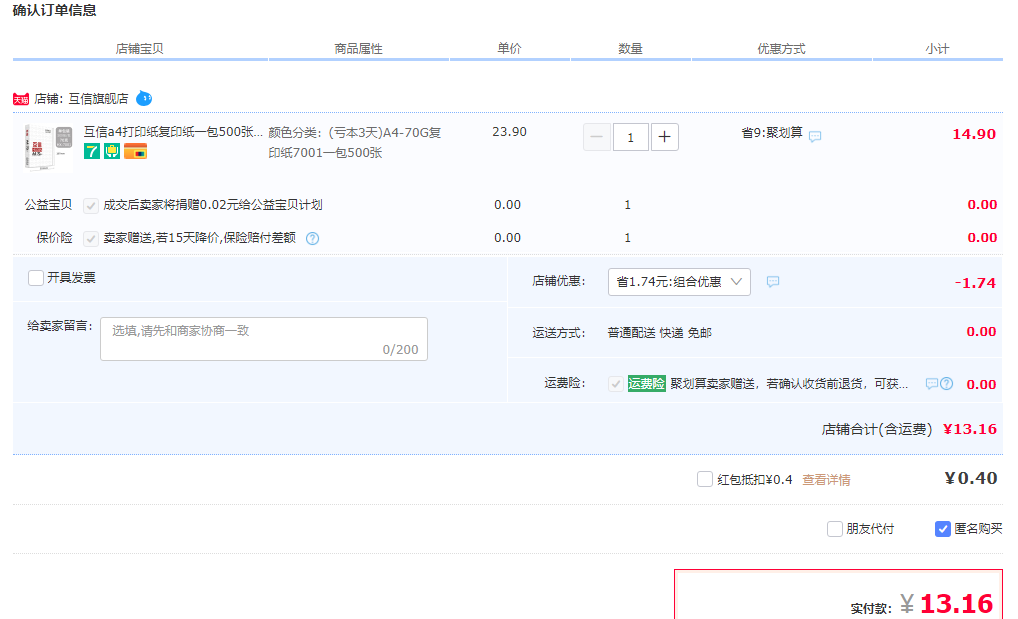
Task: Open the 查看详情 details link
Action: coord(826,480)
